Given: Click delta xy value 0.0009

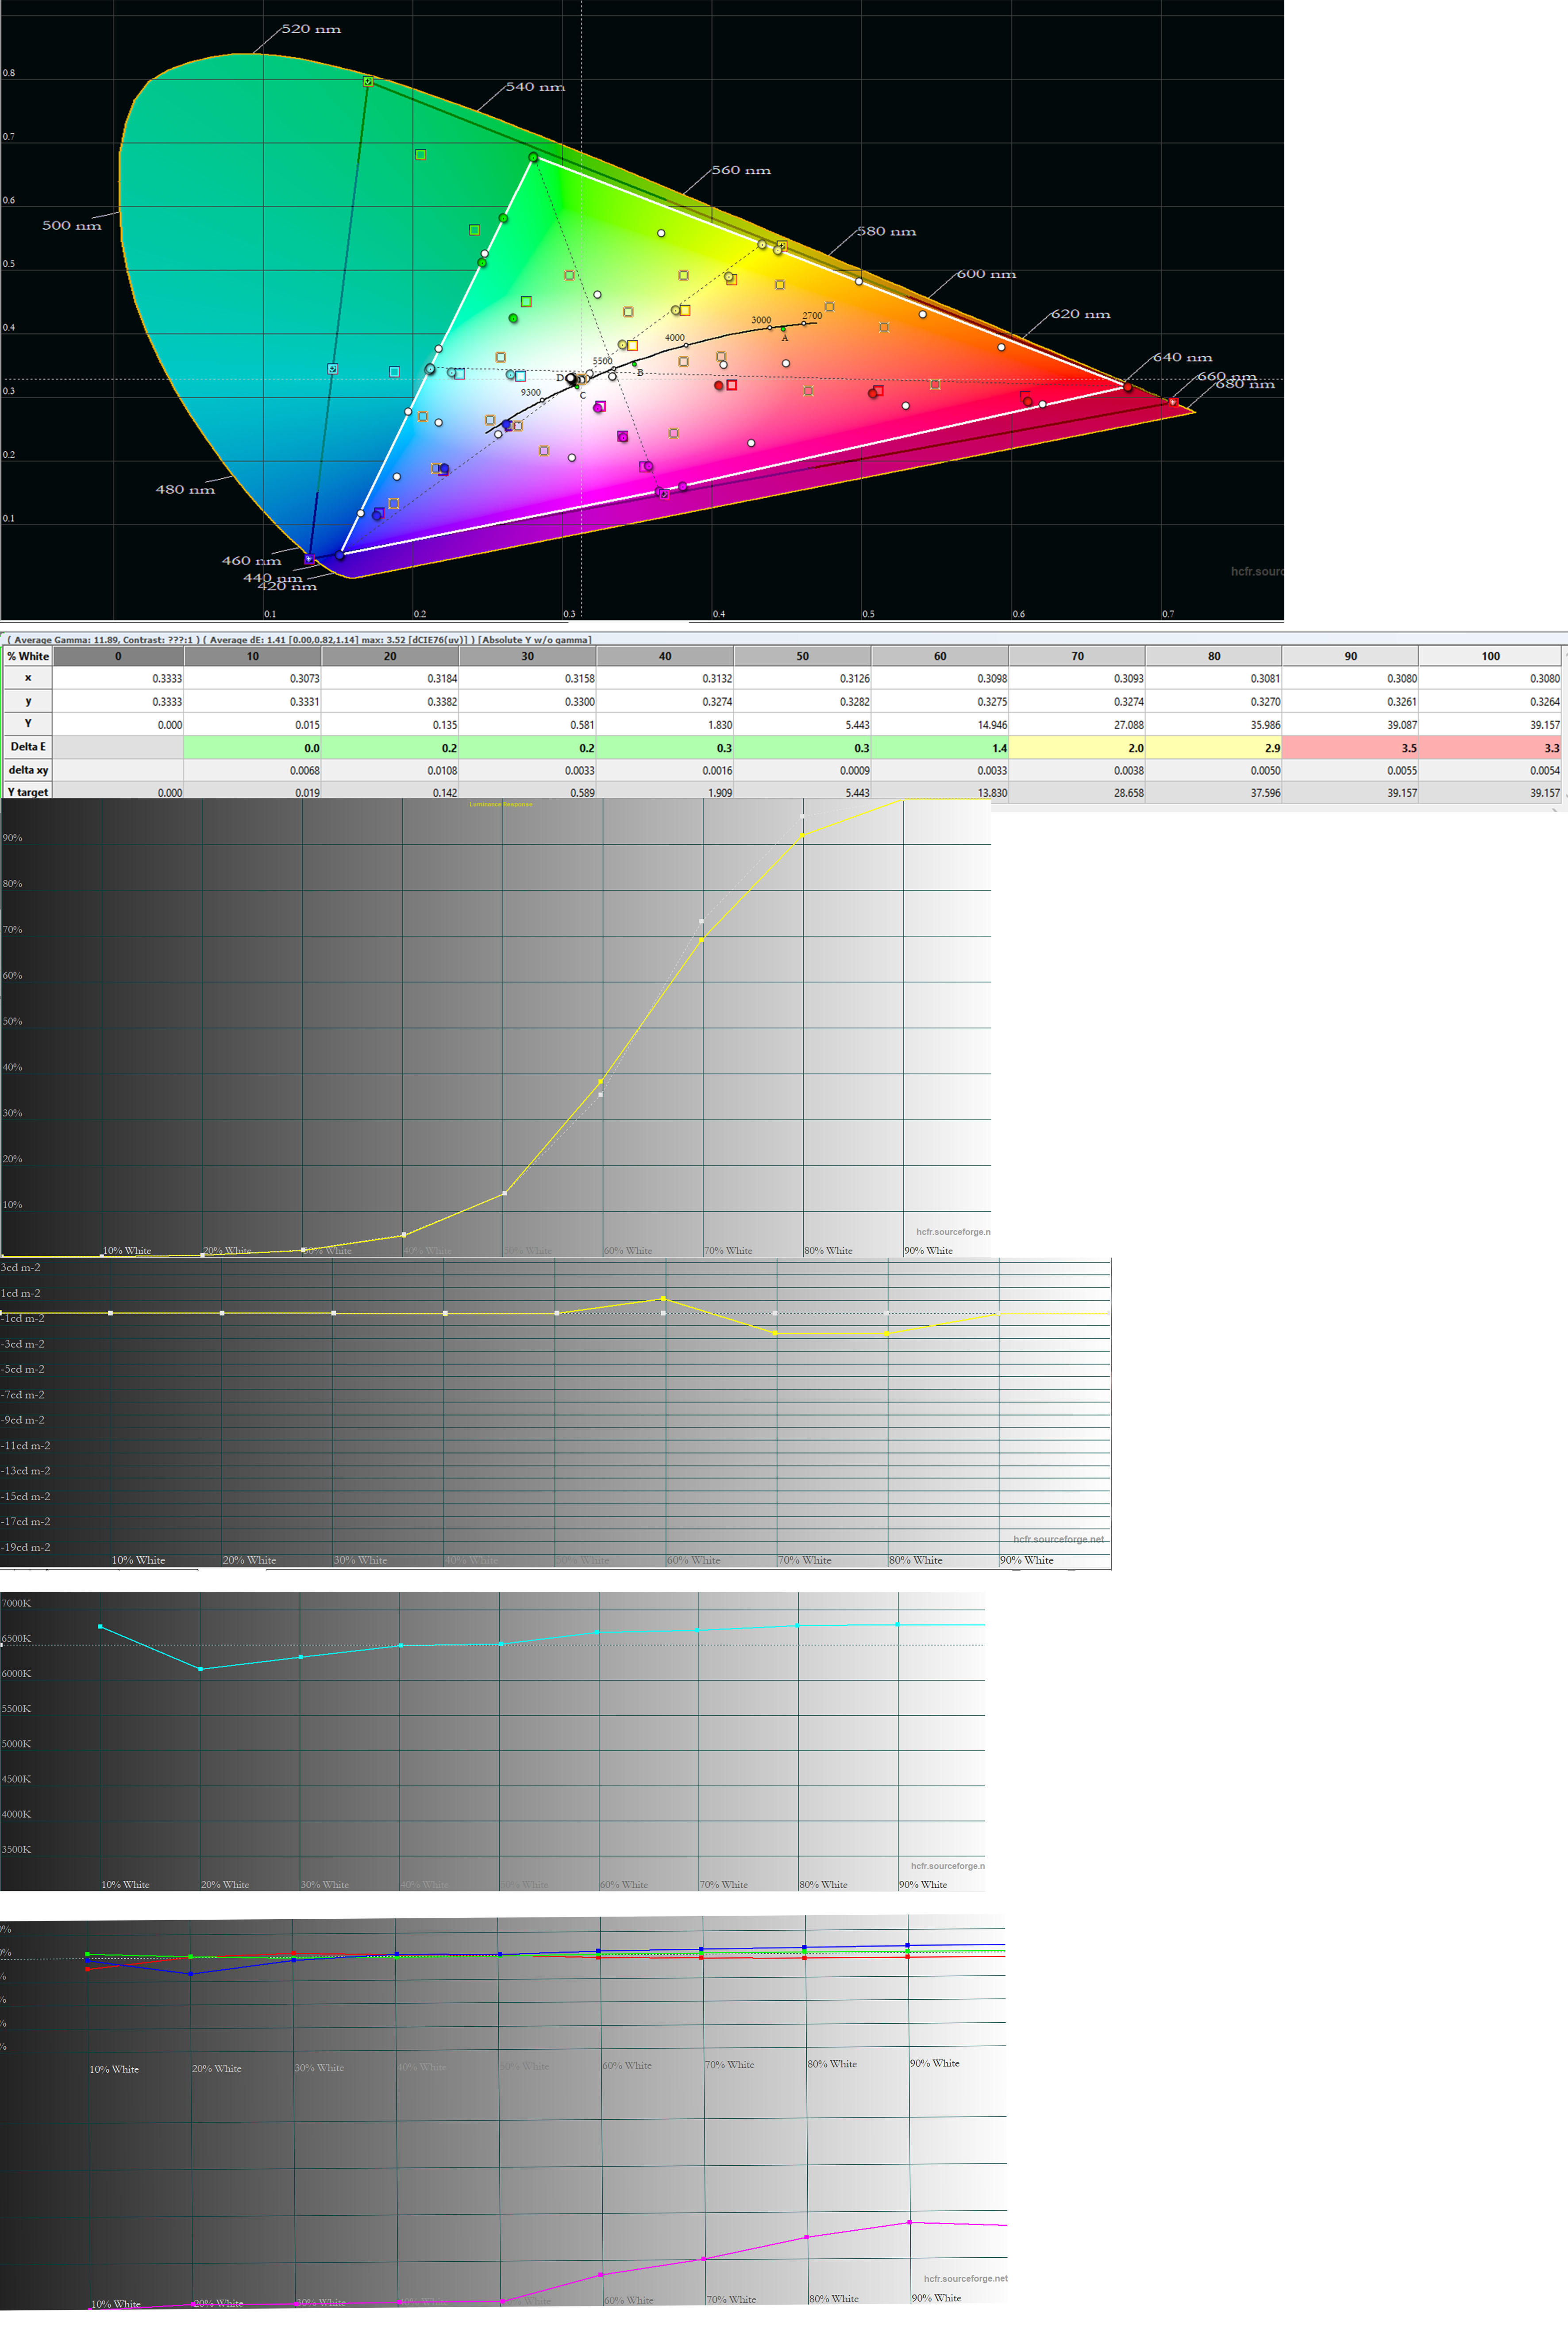Looking at the screenshot, I should (x=802, y=770).
